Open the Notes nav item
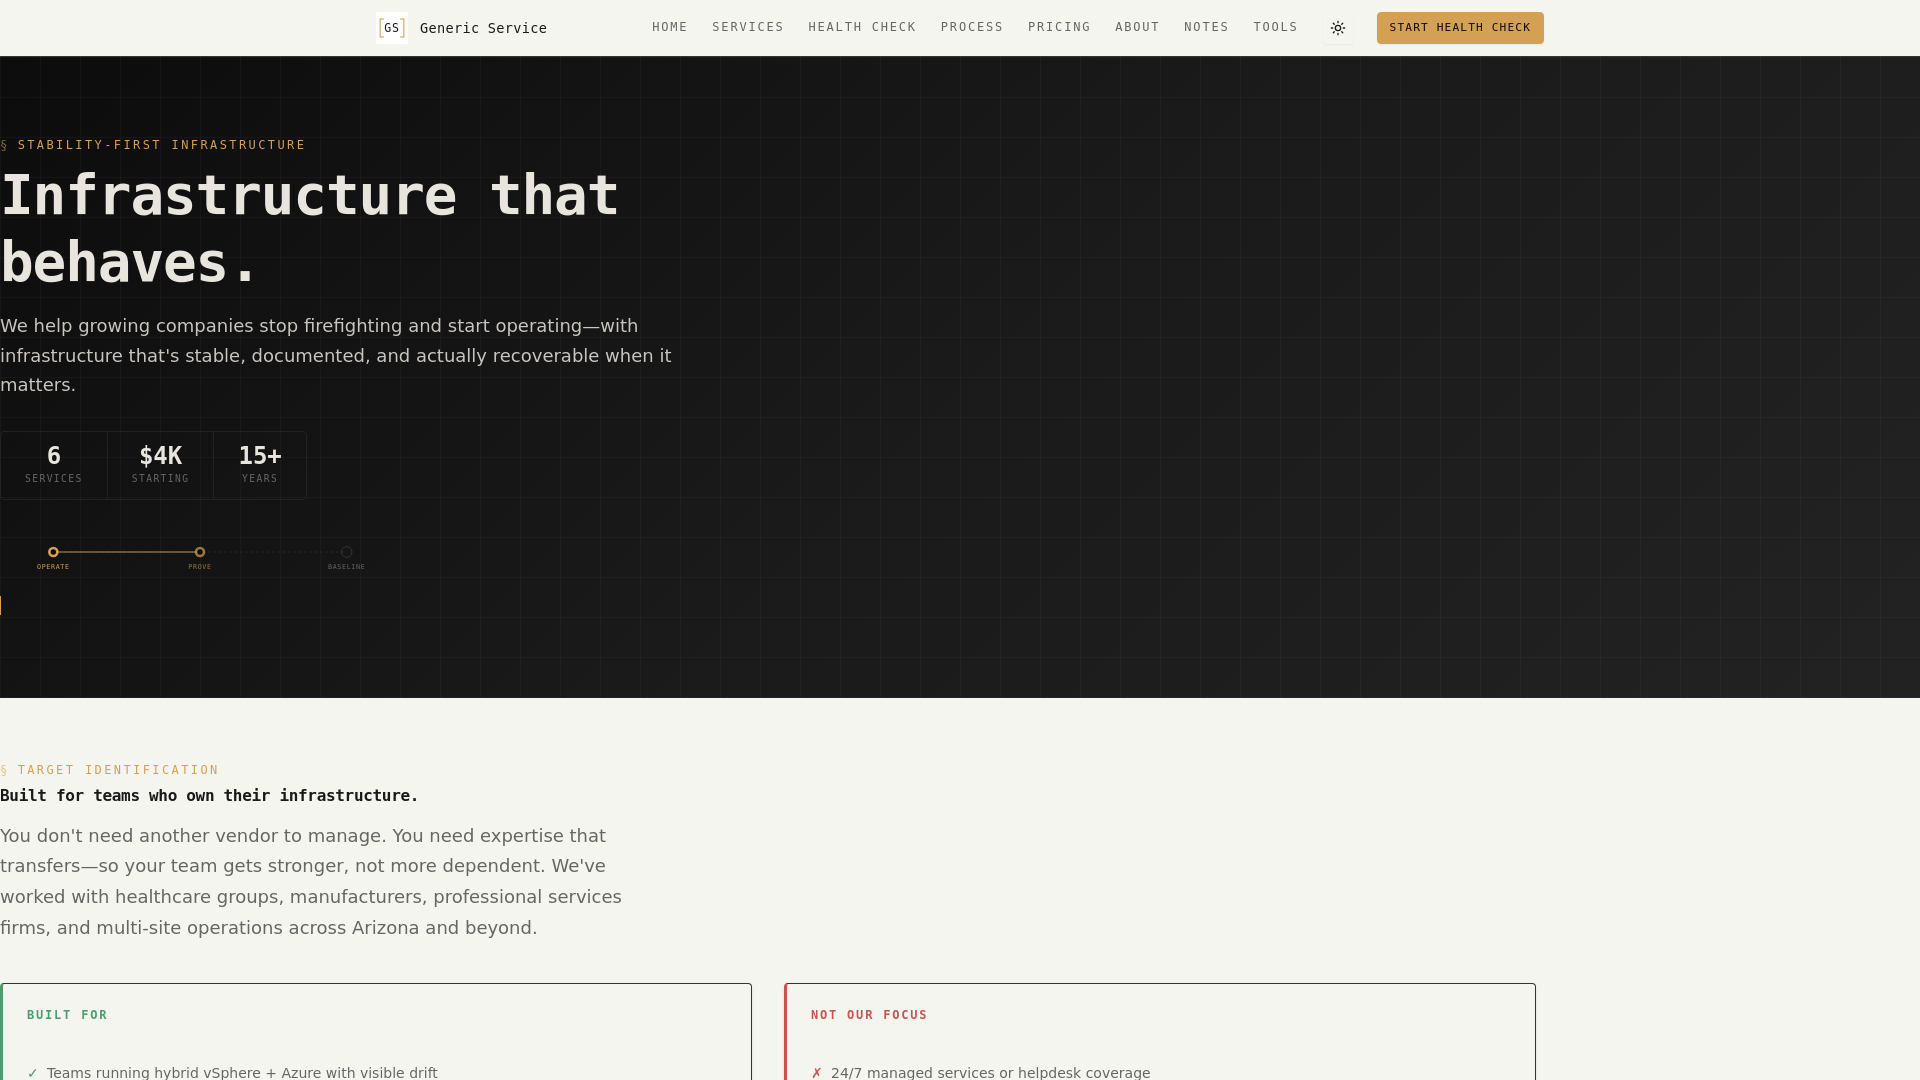The height and width of the screenshot is (1080, 1920). [x=1206, y=27]
